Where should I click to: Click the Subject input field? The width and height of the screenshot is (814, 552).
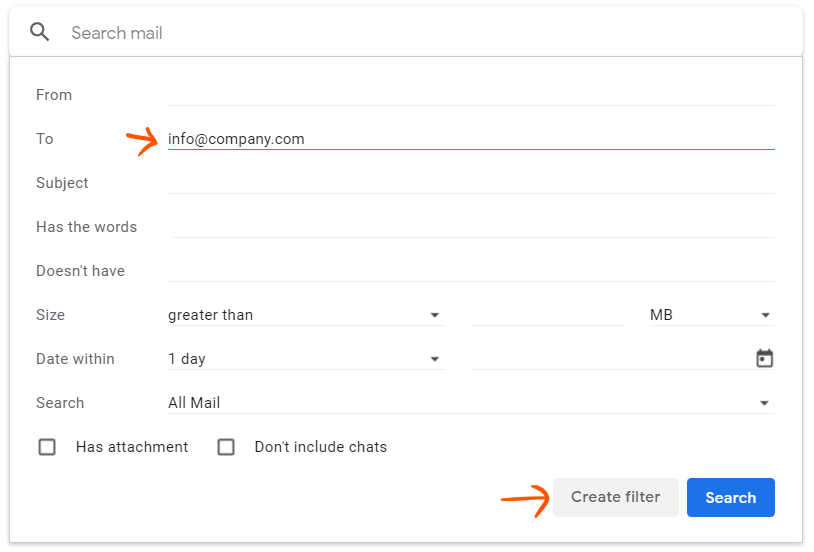click(x=470, y=182)
